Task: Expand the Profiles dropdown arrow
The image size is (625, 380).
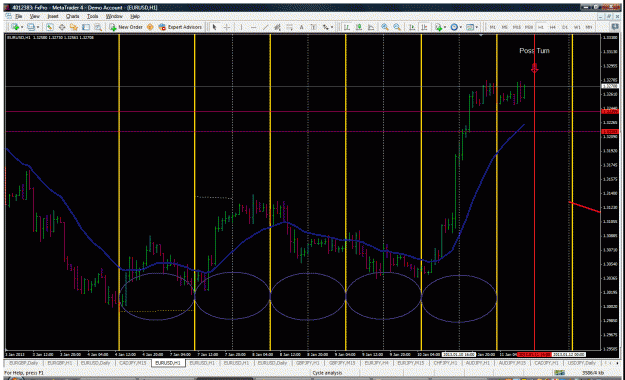Action: click(x=38, y=27)
